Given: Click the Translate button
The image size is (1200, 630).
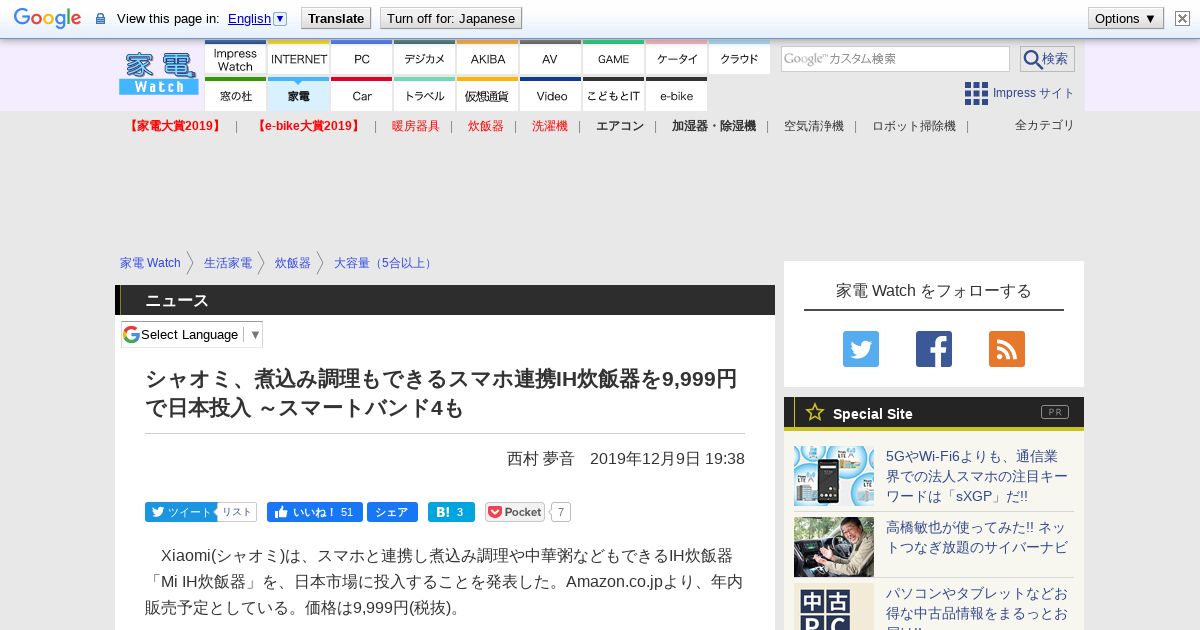Looking at the screenshot, I should pyautogui.click(x=335, y=18).
